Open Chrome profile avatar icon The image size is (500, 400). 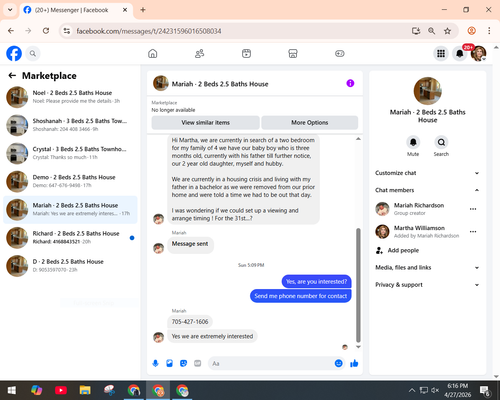tap(471, 31)
